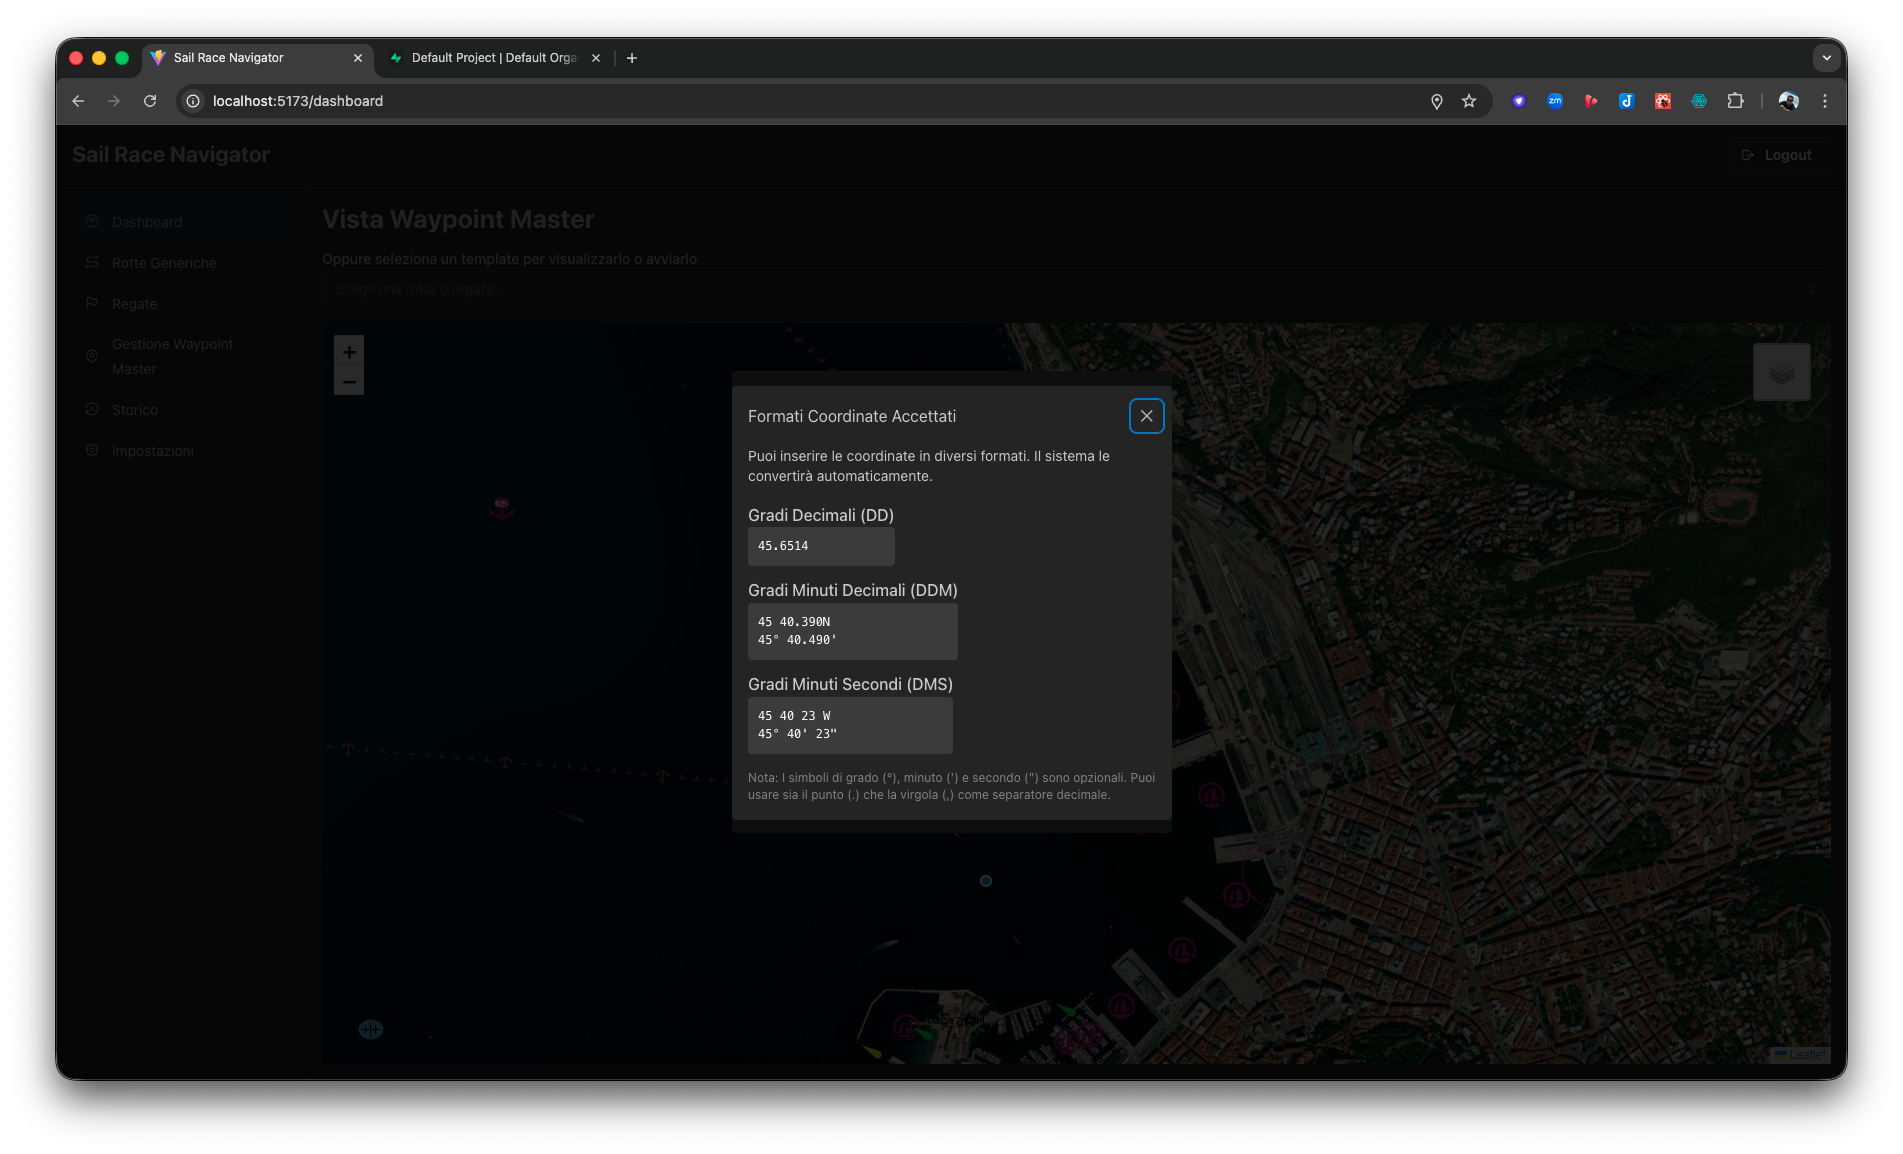This screenshot has height=1154, width=1903.
Task: Open the Scegli una rotta o regata dropdown
Action: [1070, 289]
